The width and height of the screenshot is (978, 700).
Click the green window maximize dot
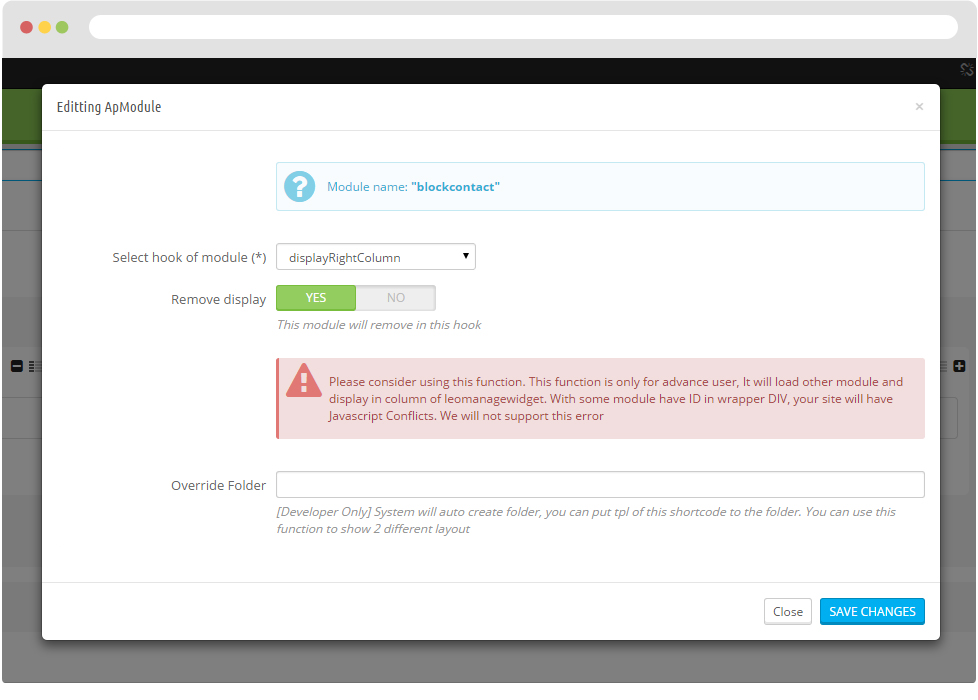point(62,27)
